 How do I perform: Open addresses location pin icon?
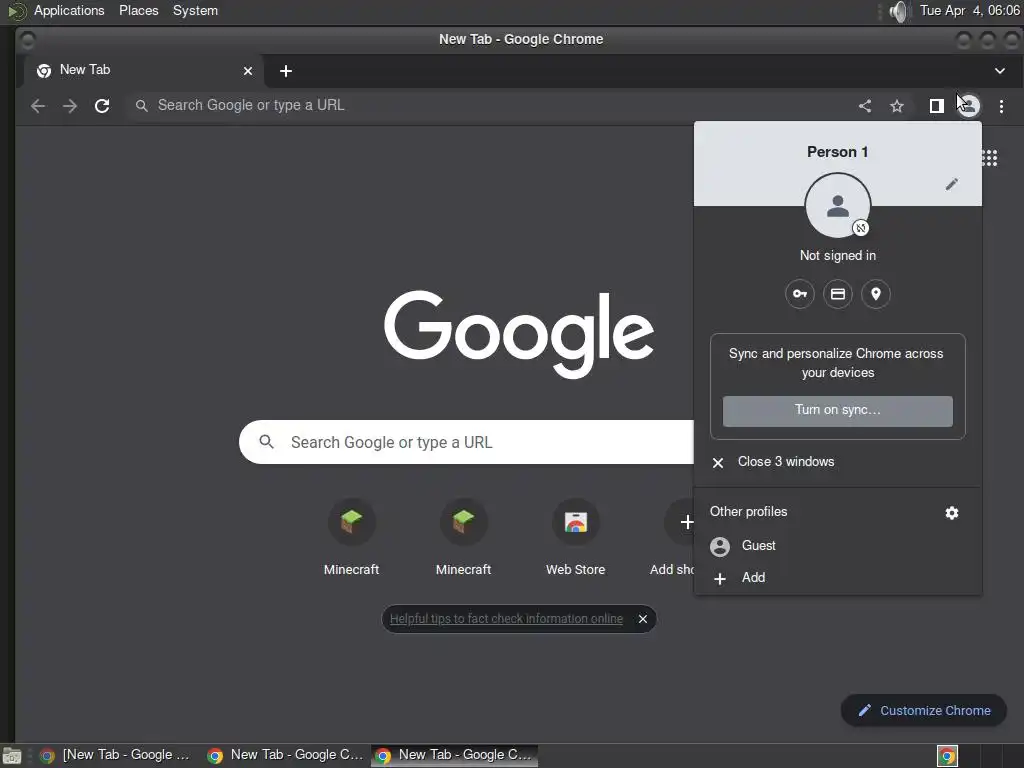876,294
